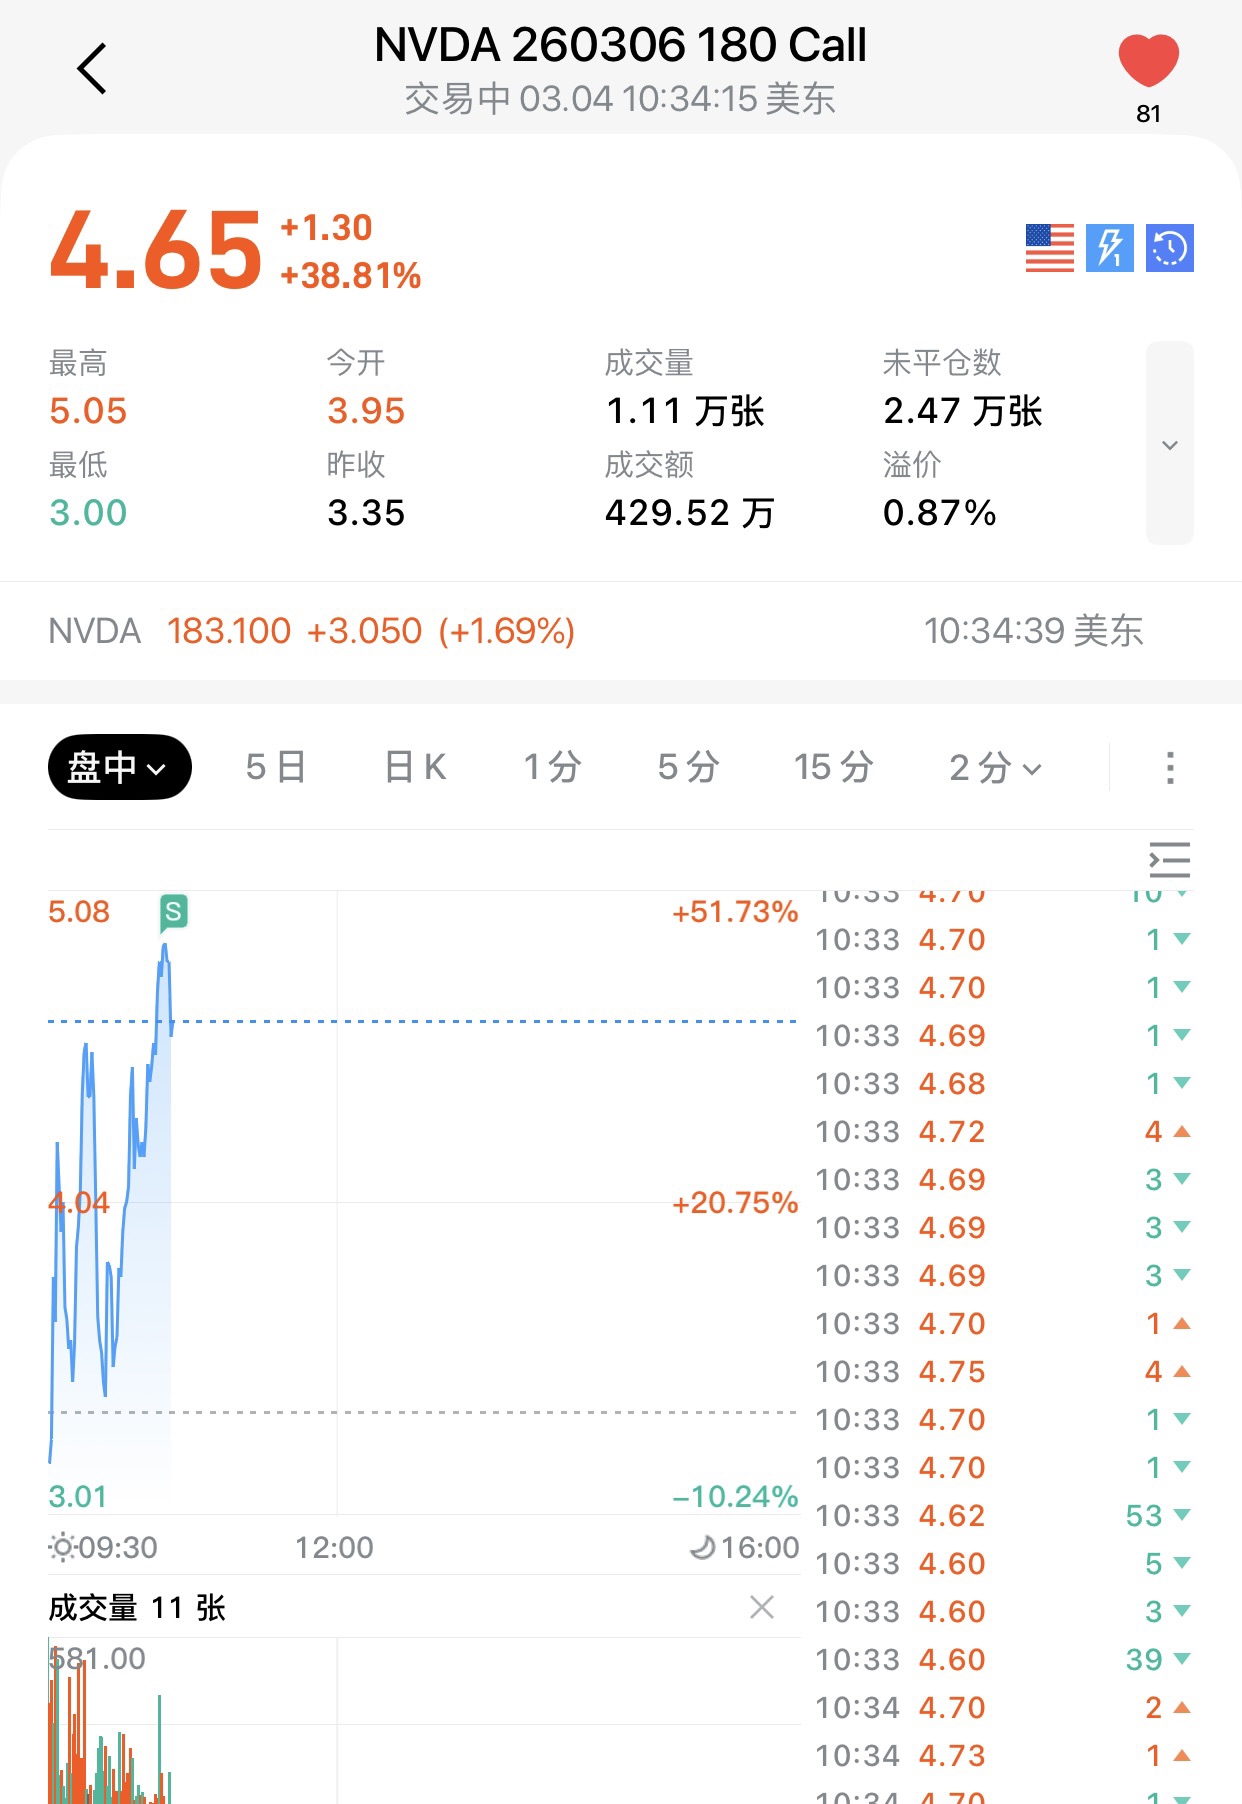Expand the quote details chevron

click(x=1169, y=444)
